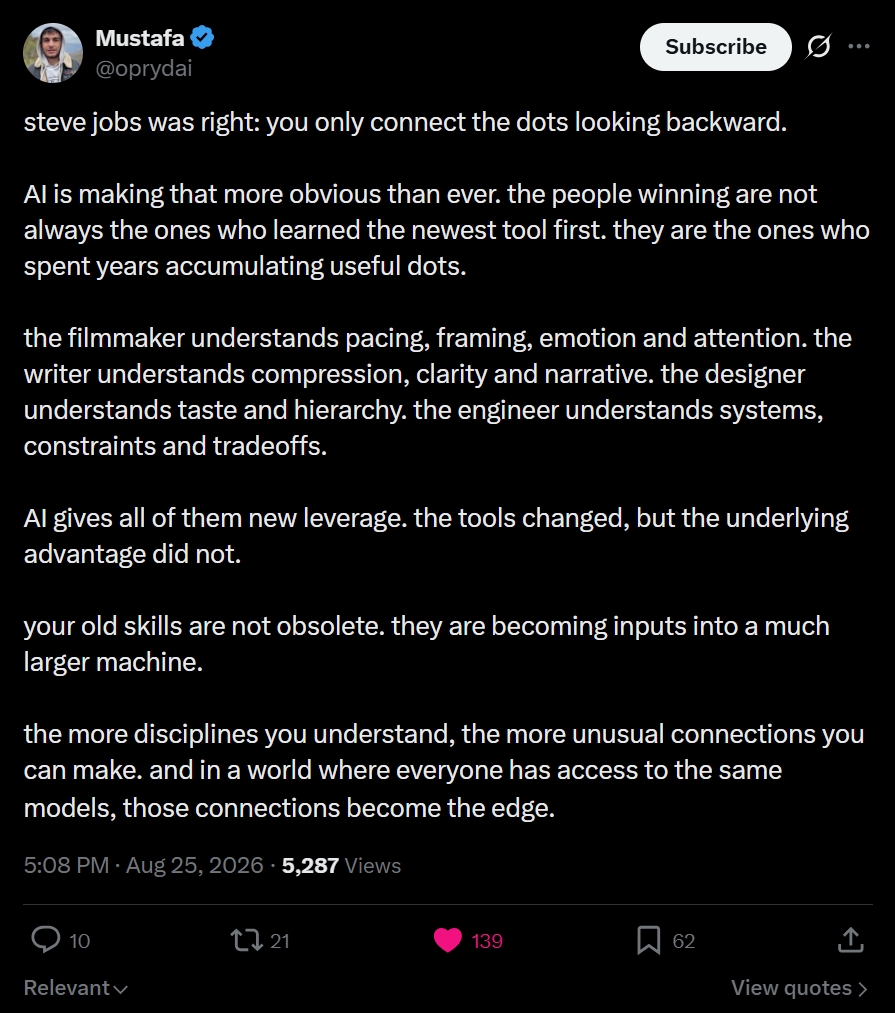Viewport: 895px width, 1013px height.
Task: Click the 62 bookmarks count
Action: tap(684, 941)
